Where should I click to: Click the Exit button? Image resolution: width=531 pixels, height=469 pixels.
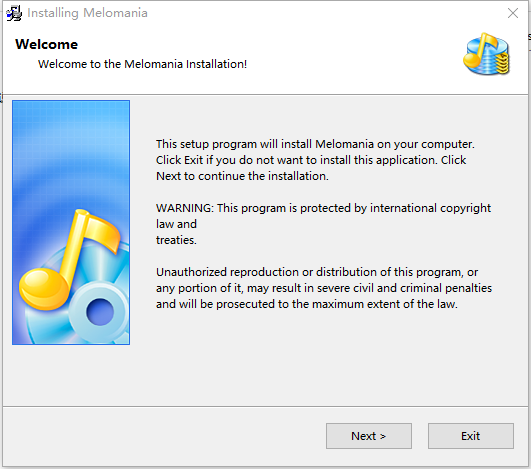click(471, 436)
